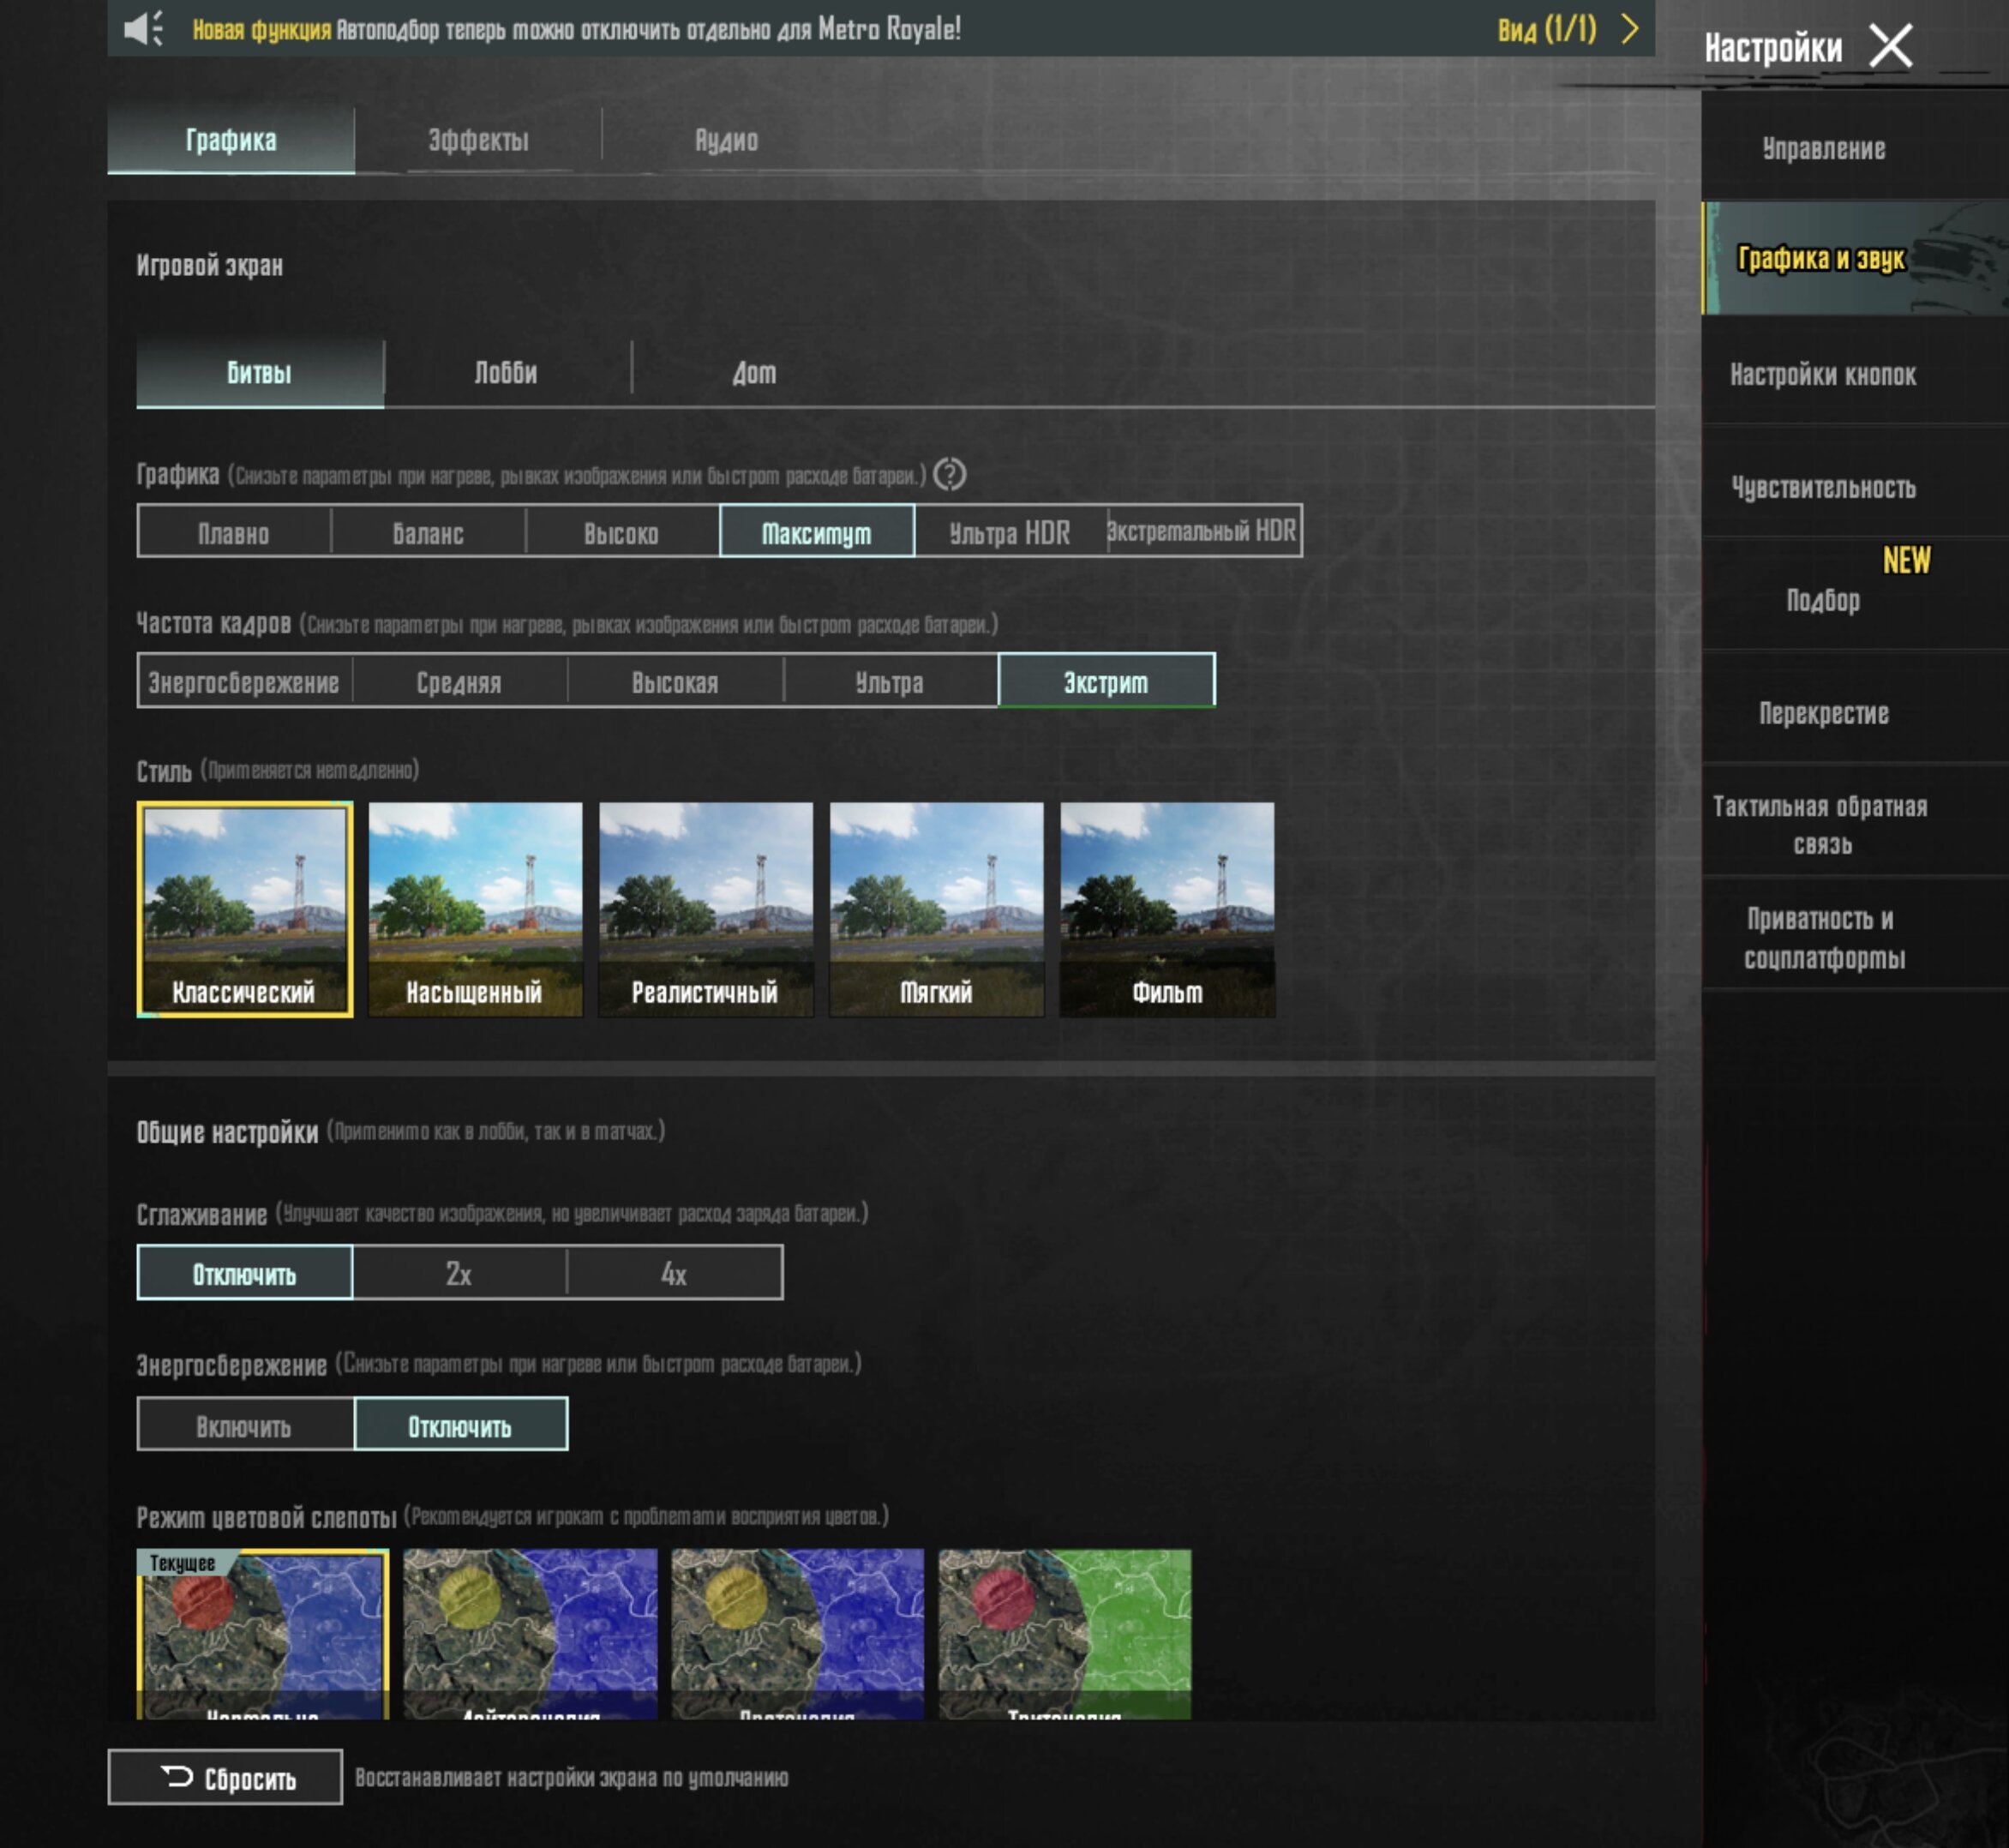This screenshot has height=1848, width=2009.
Task: Select the Дом screen tab
Action: coord(754,373)
